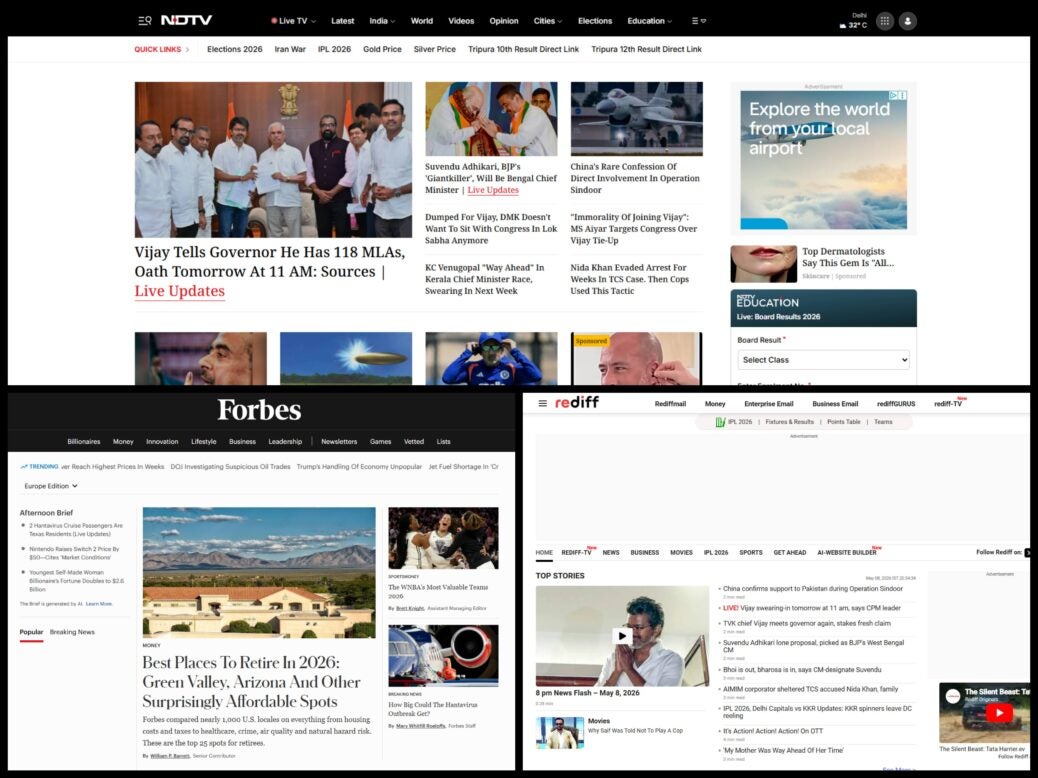Open KC Venugopal Kerala Chief Minister article

point(485,279)
